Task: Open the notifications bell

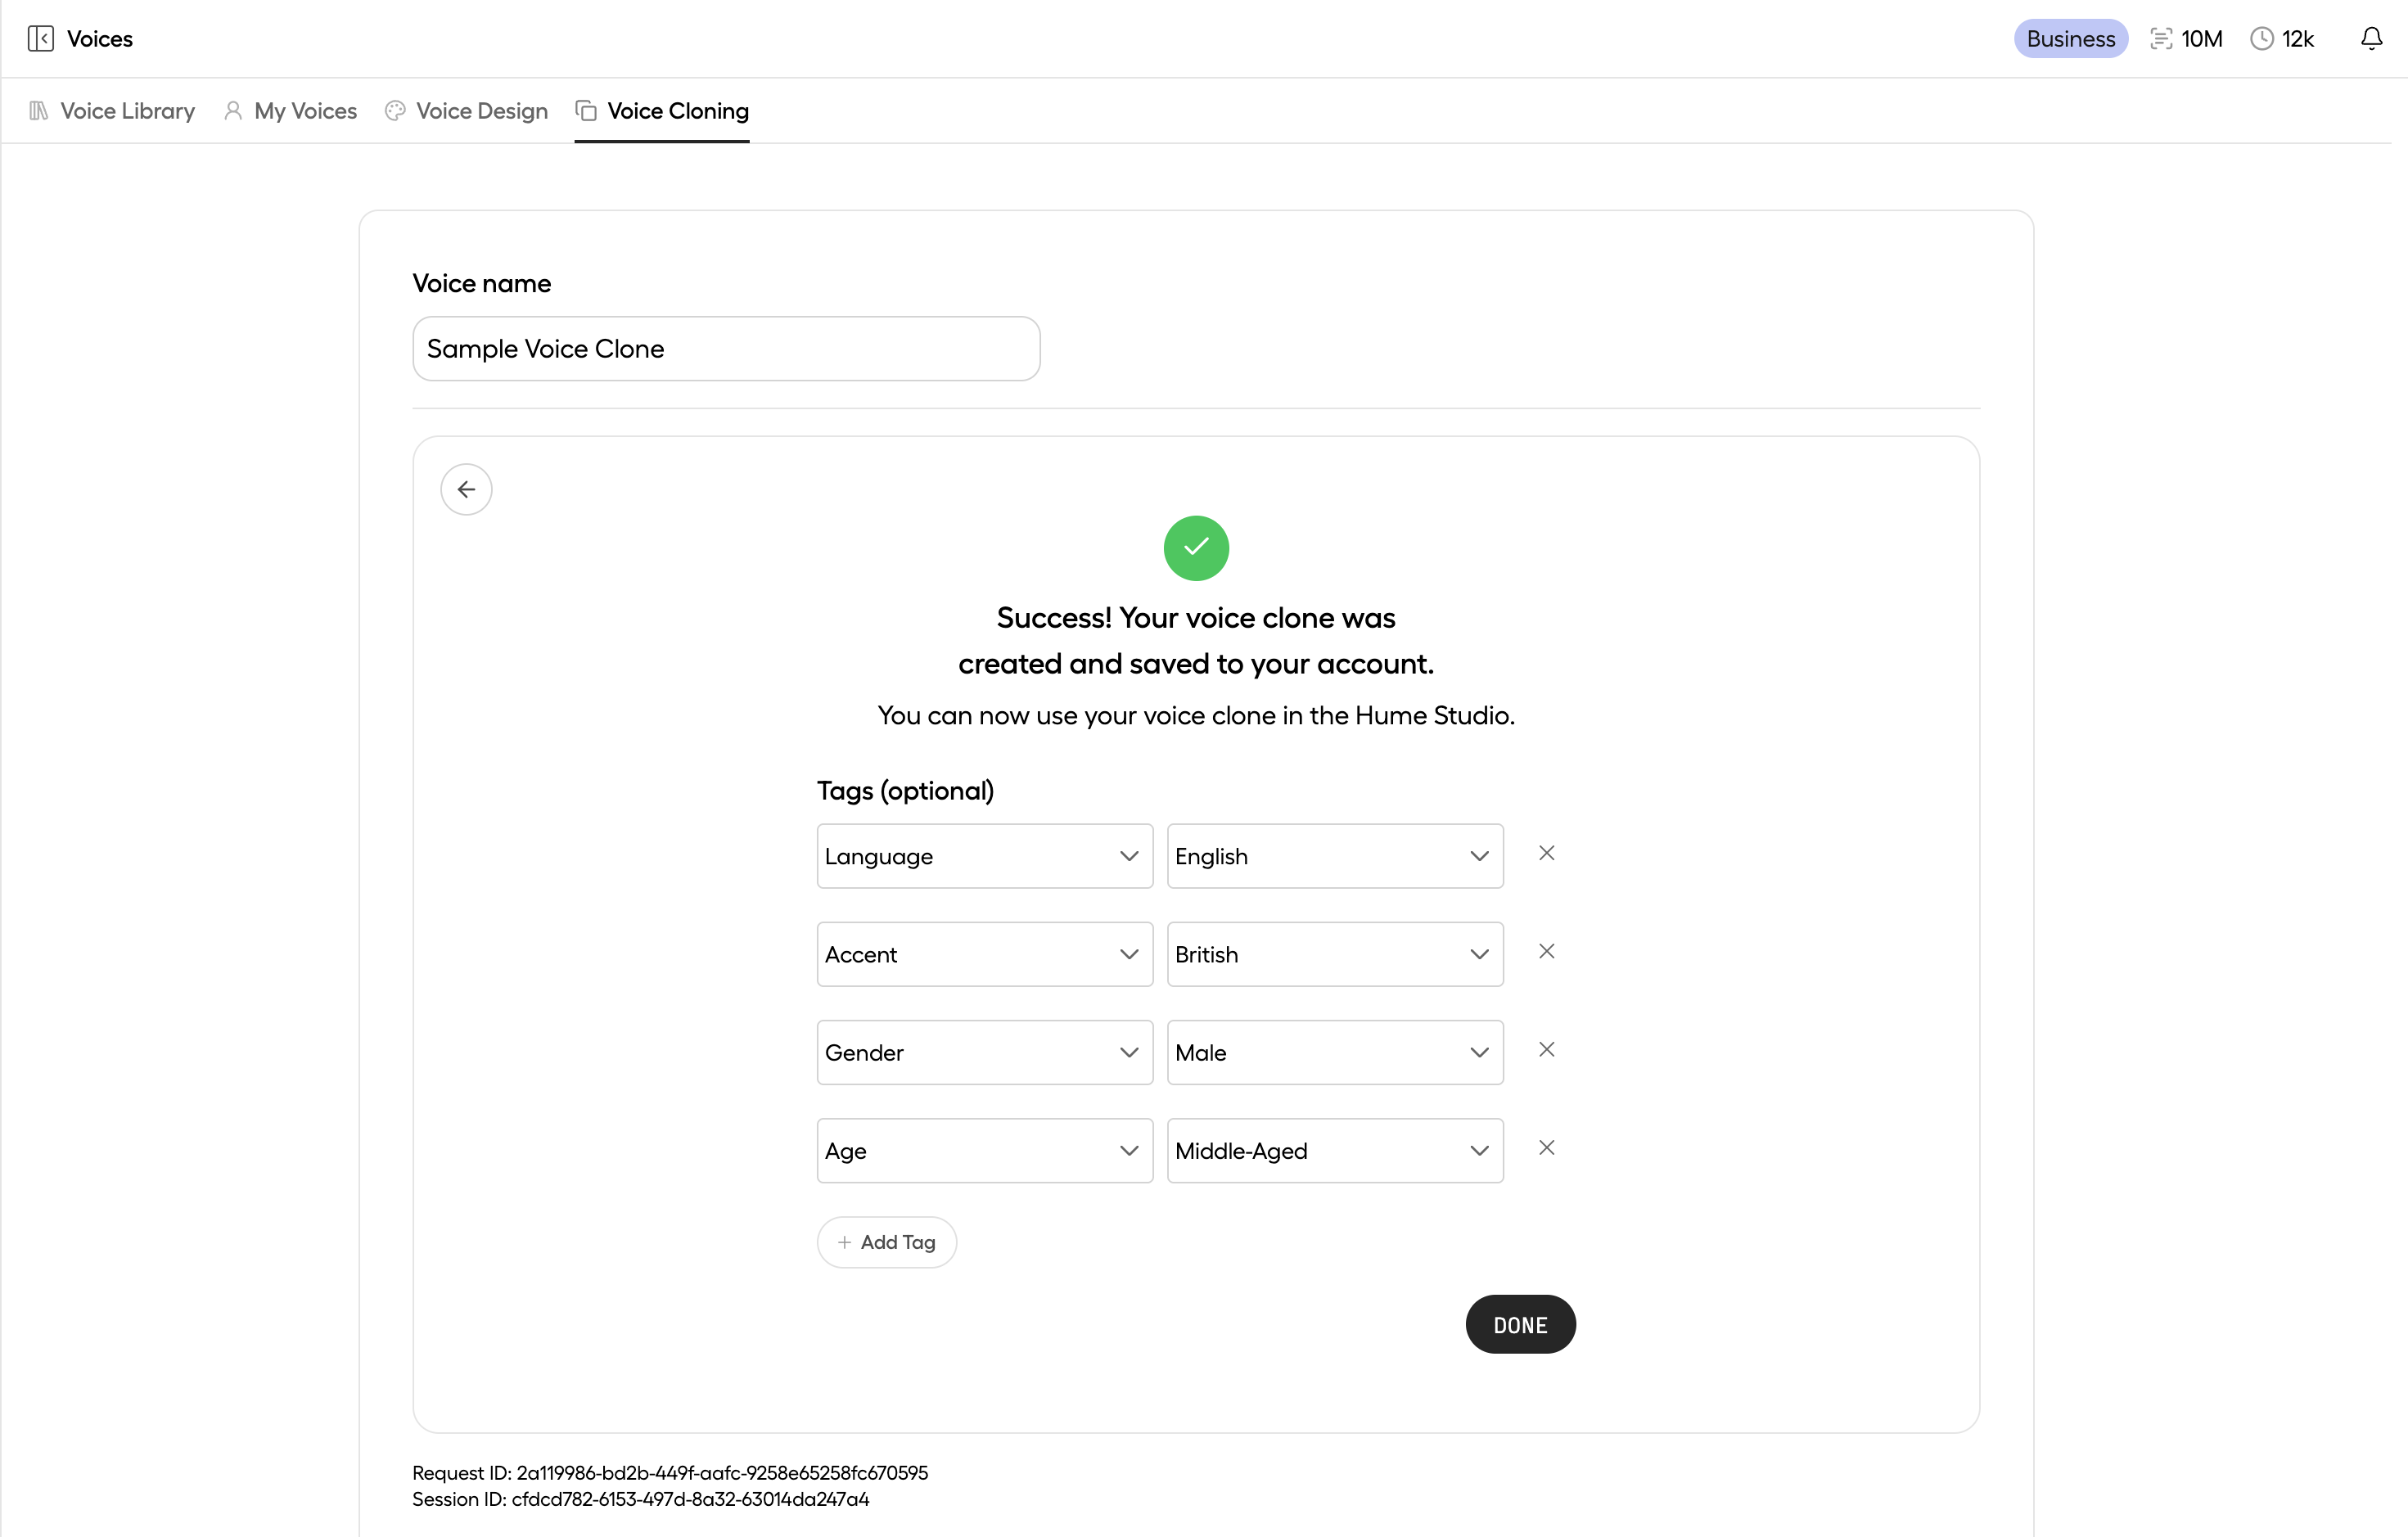Action: 2371,39
